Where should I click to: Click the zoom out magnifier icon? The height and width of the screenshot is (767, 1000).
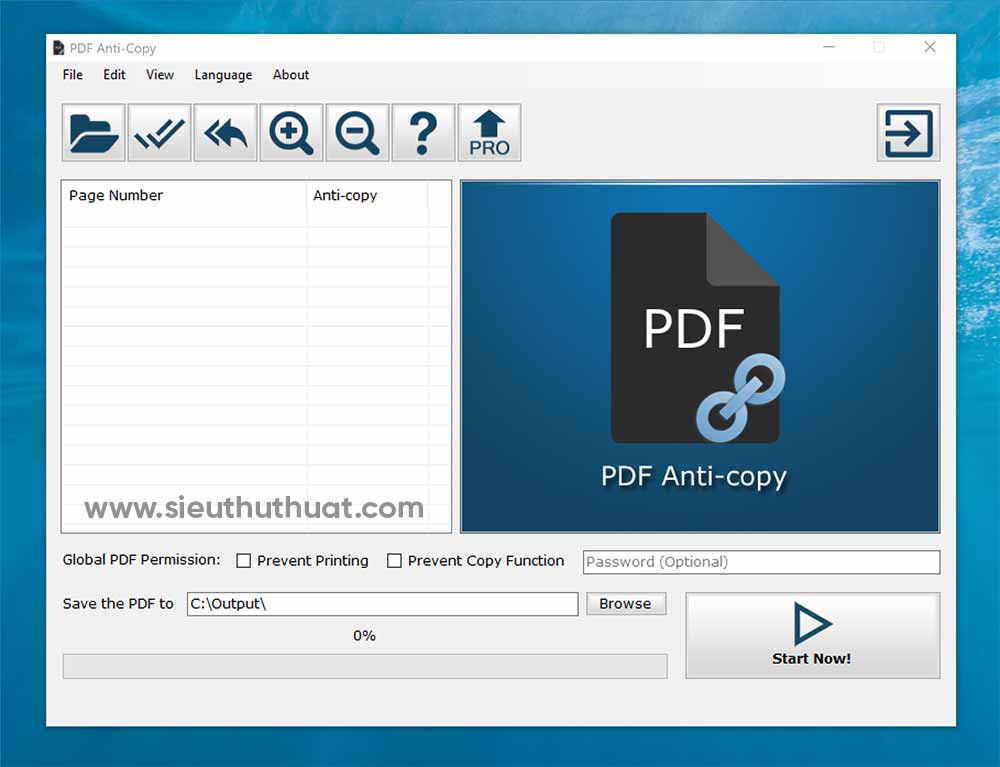357,133
